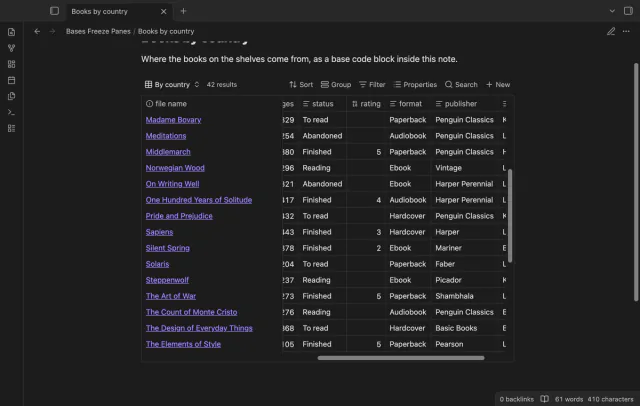Click the note's main vertical scrollbar
The height and width of the screenshot is (406, 640).
click(636, 182)
